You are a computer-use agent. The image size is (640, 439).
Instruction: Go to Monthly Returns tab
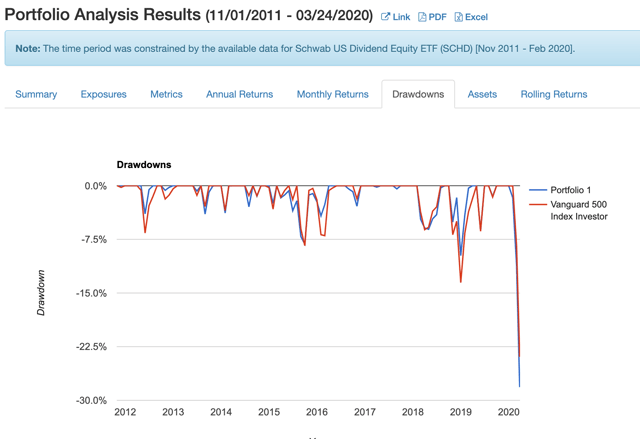point(332,94)
